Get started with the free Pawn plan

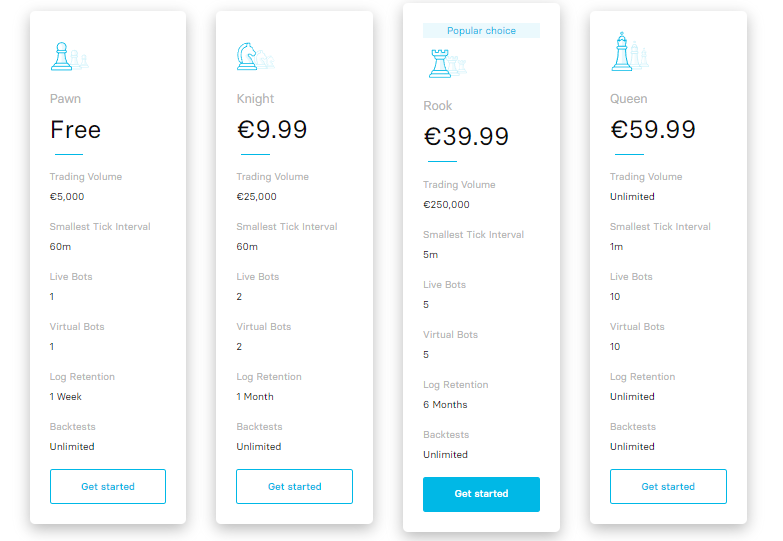(x=108, y=486)
